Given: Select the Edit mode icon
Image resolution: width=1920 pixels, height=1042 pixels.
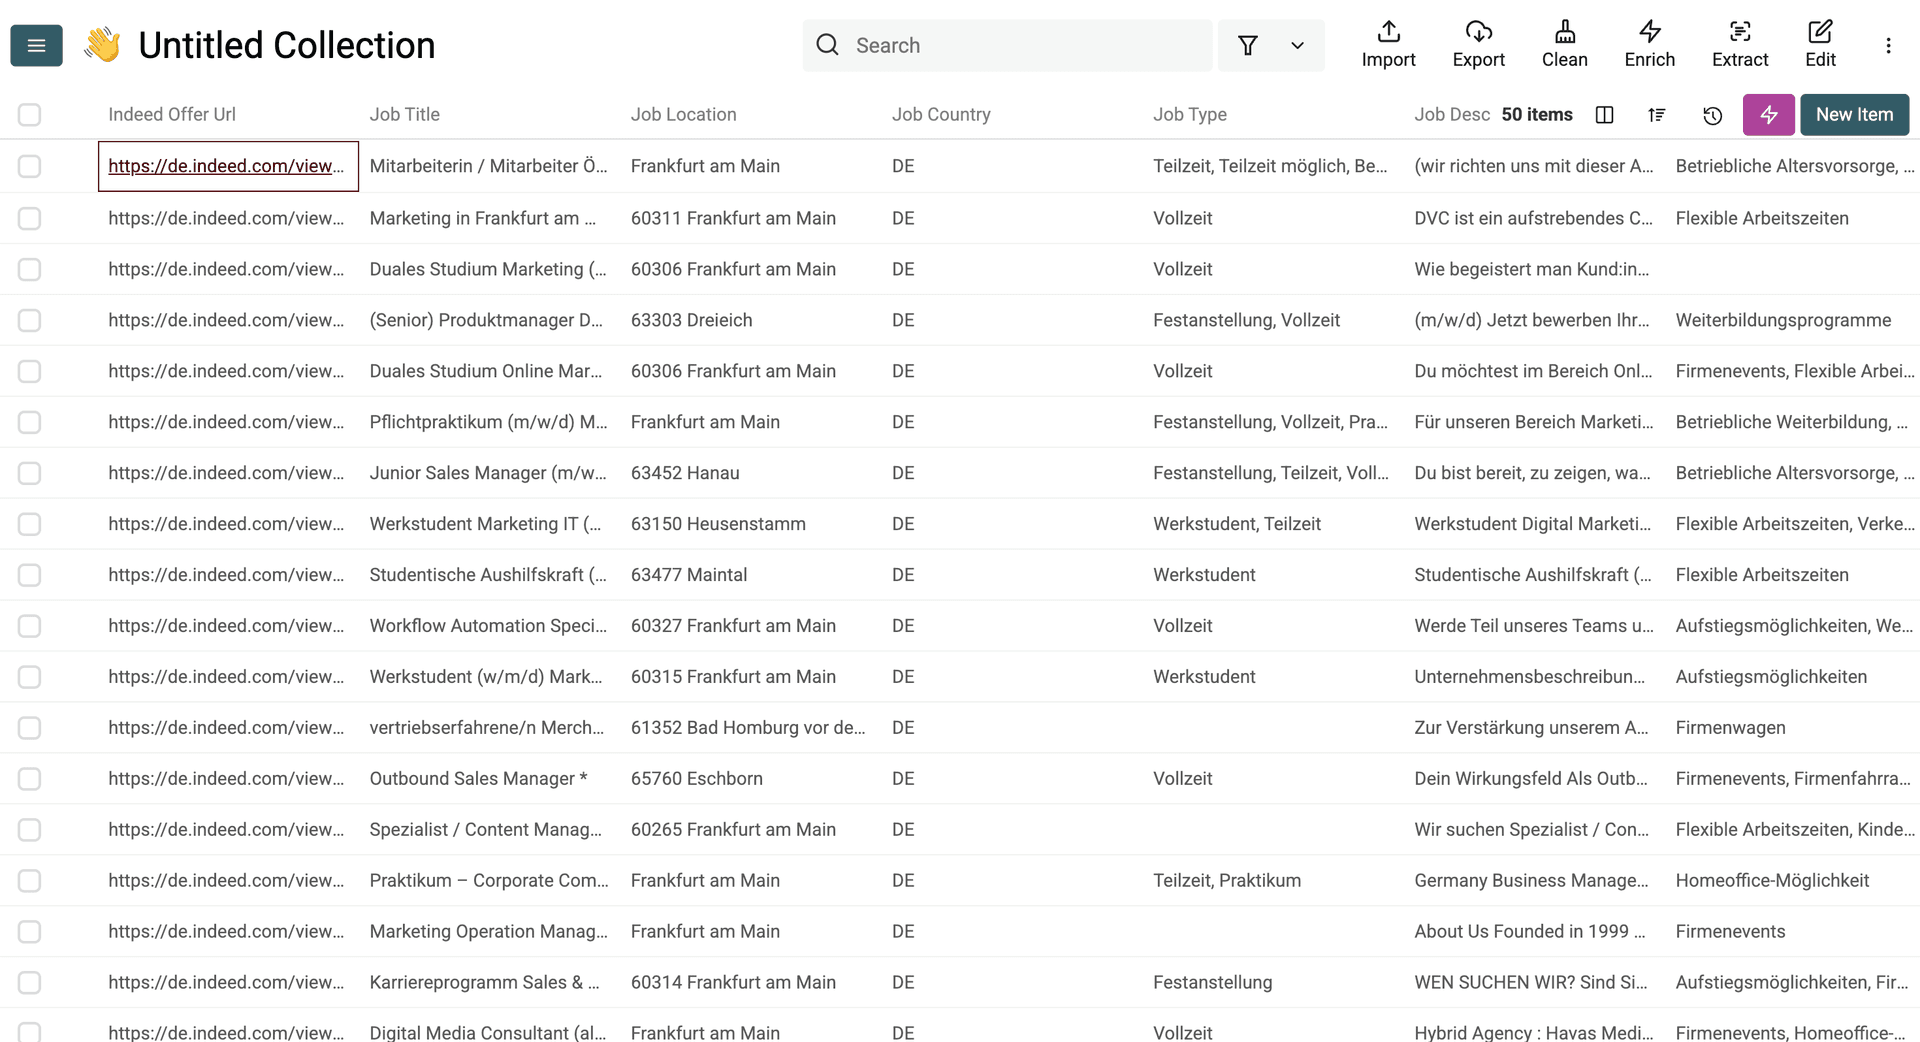Looking at the screenshot, I should click(1820, 44).
